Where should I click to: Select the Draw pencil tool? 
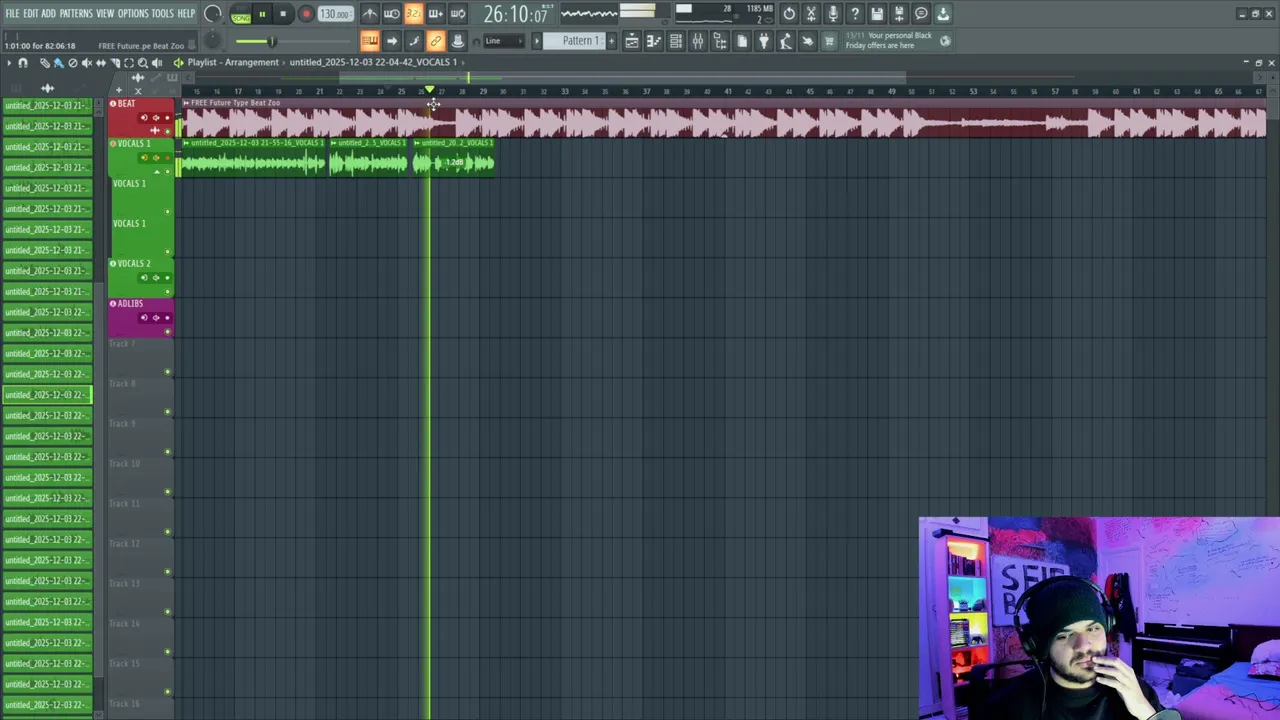coord(44,63)
